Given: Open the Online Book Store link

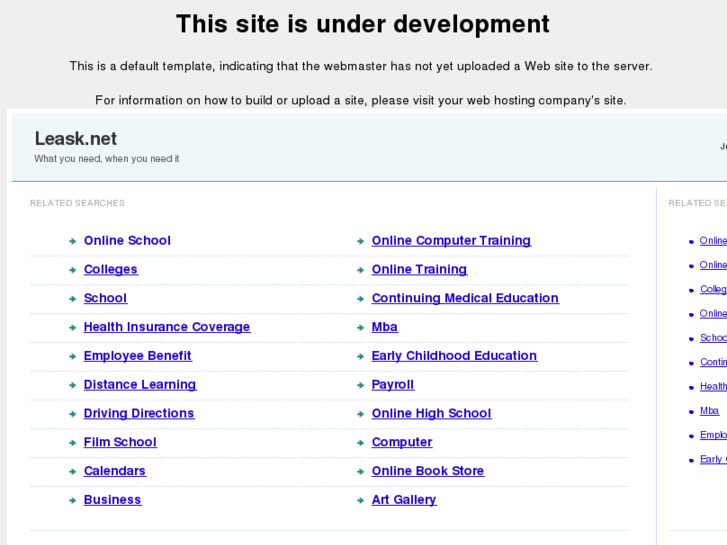Looking at the screenshot, I should pos(427,471).
